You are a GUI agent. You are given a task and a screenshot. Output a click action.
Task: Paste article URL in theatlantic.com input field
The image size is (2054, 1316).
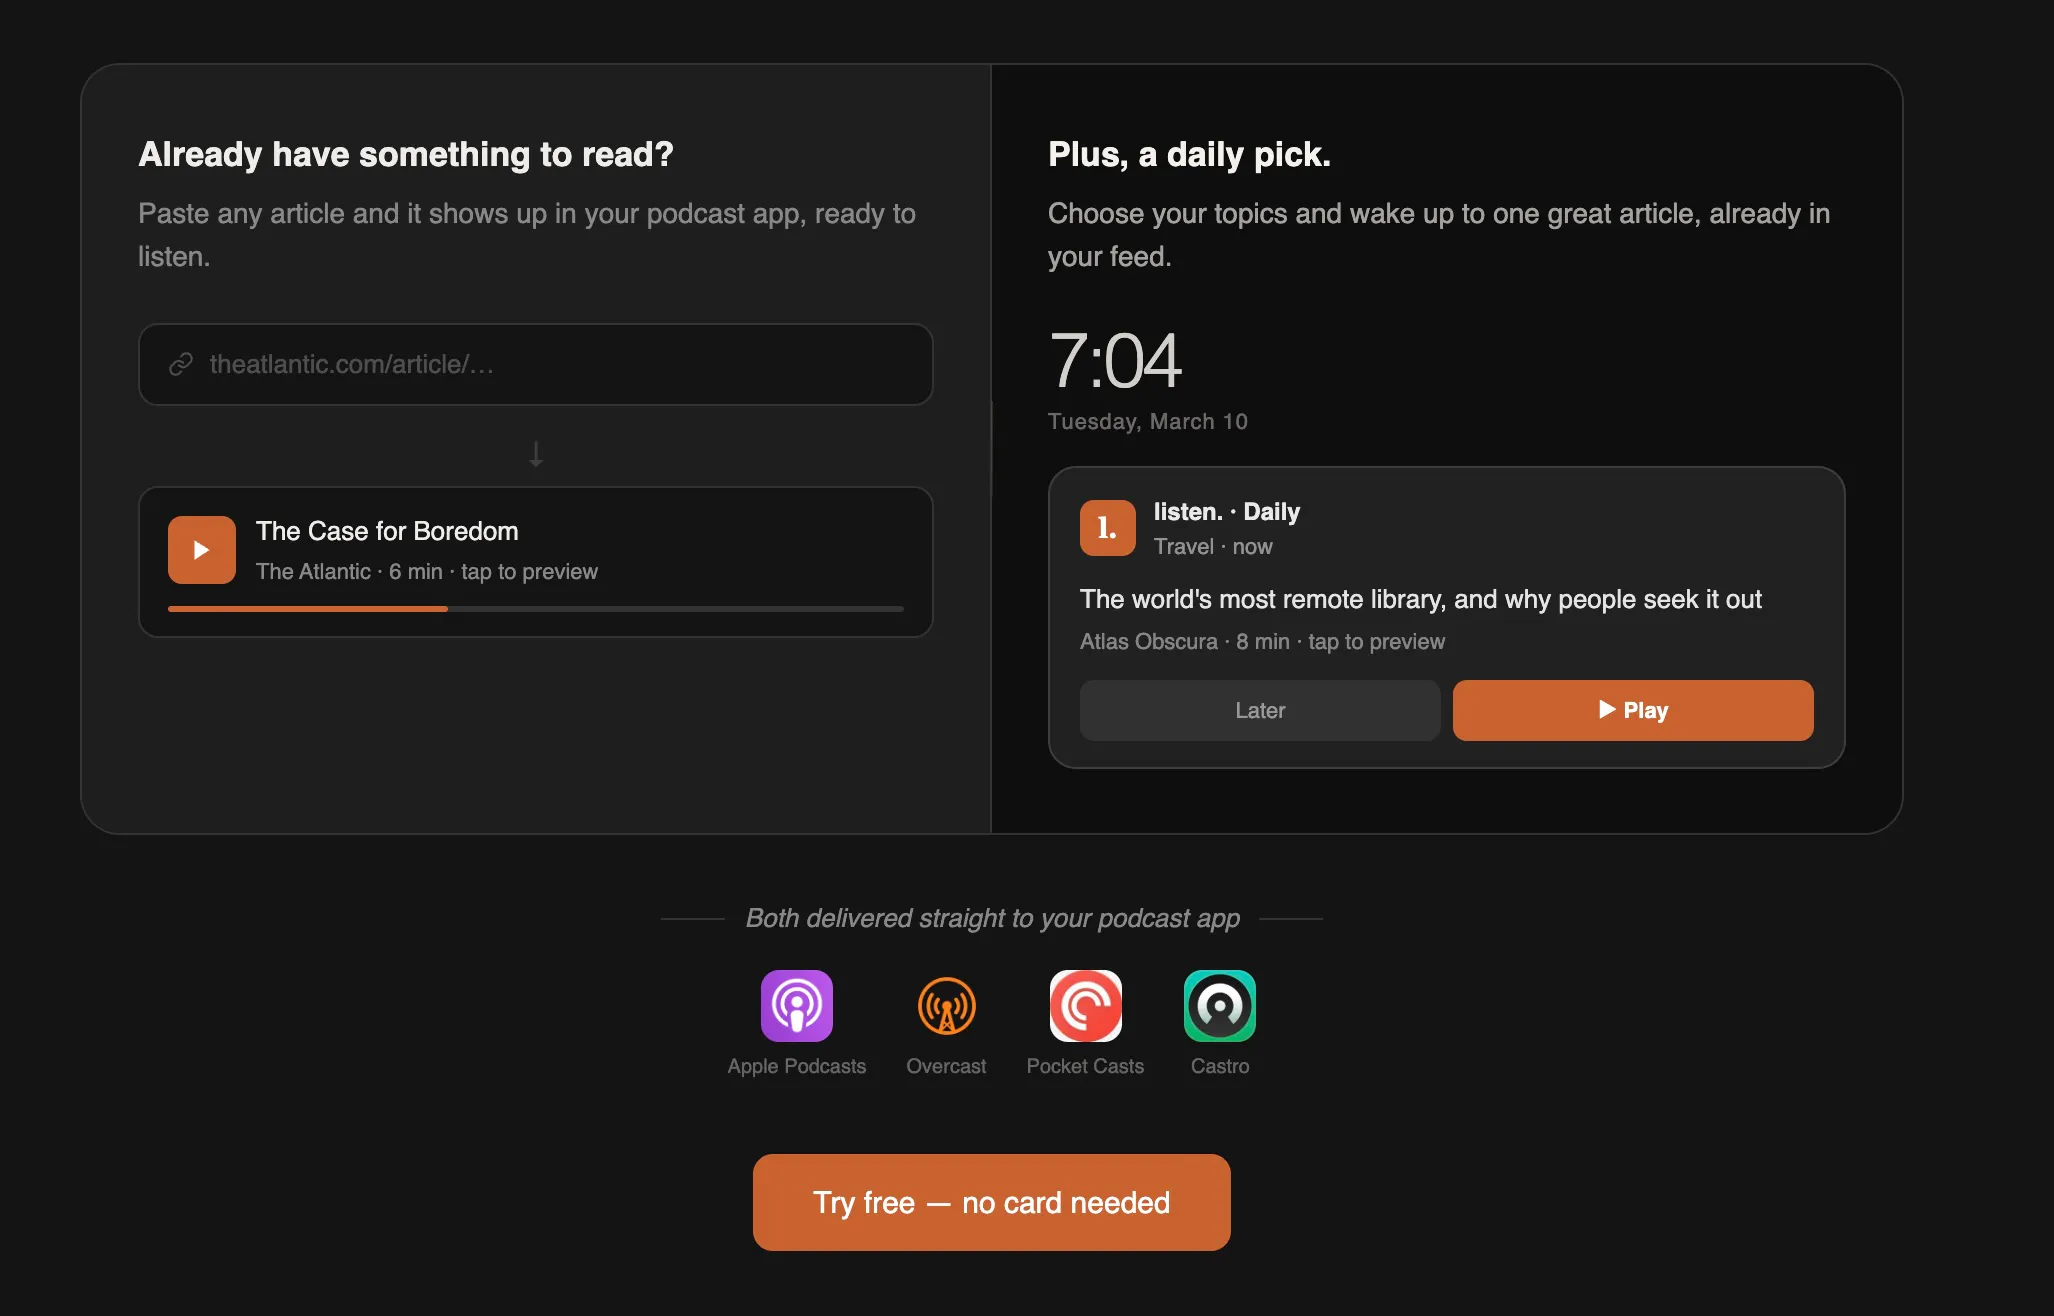[x=536, y=364]
